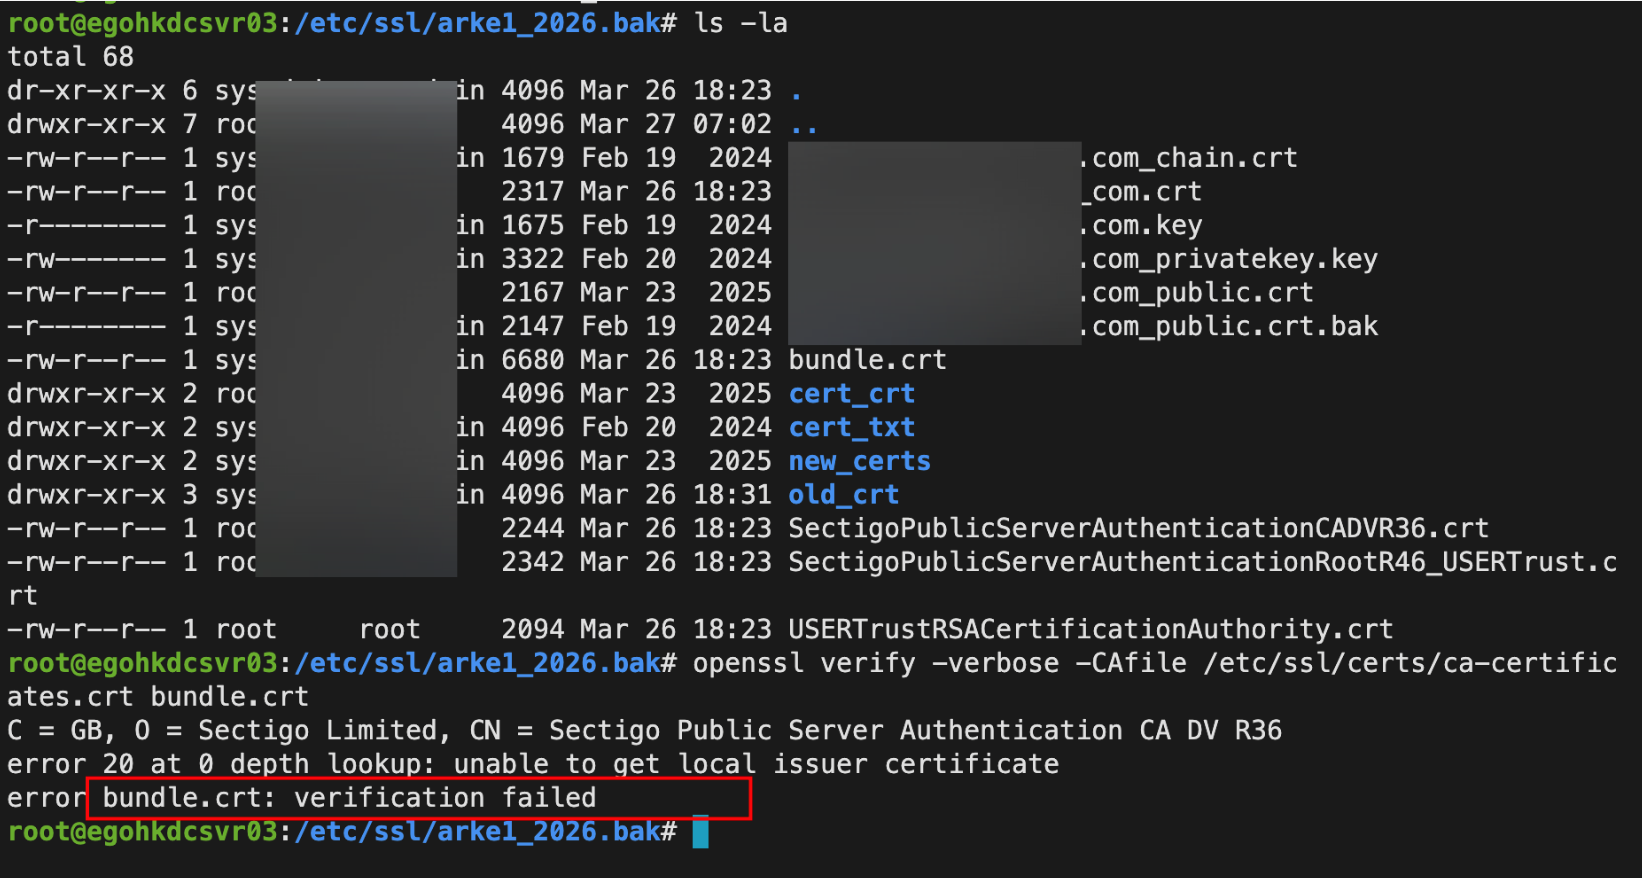
Task: Click the 'unable to get local issuer certificate' message
Action: click(x=756, y=765)
